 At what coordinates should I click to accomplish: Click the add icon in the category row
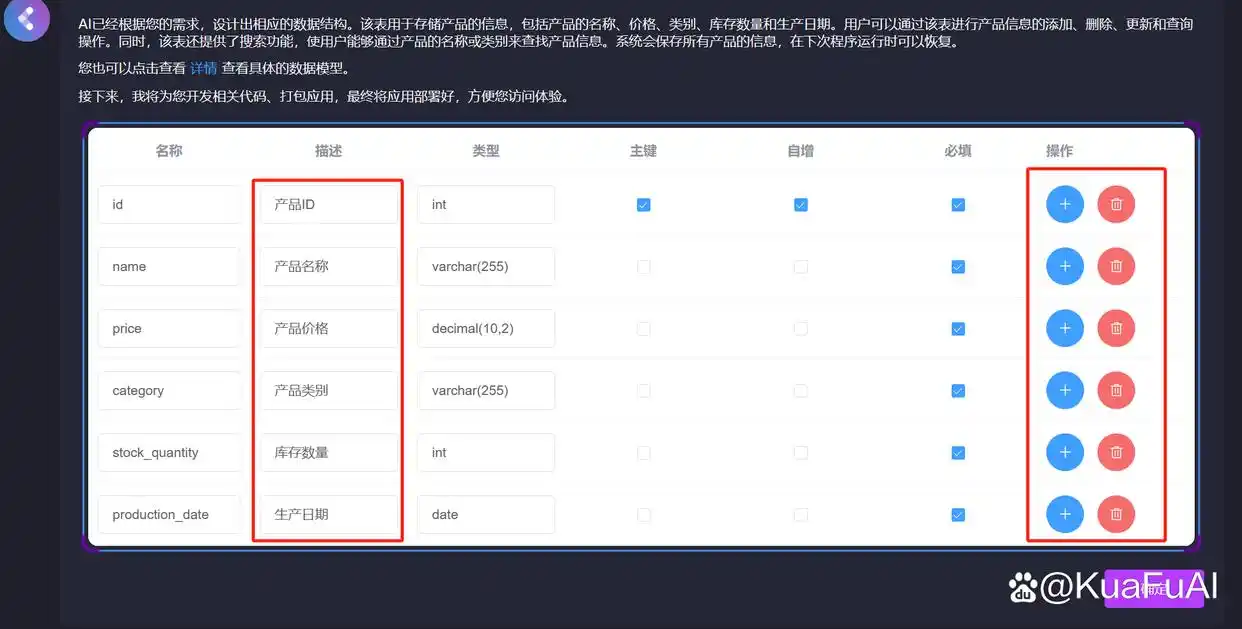click(x=1064, y=390)
